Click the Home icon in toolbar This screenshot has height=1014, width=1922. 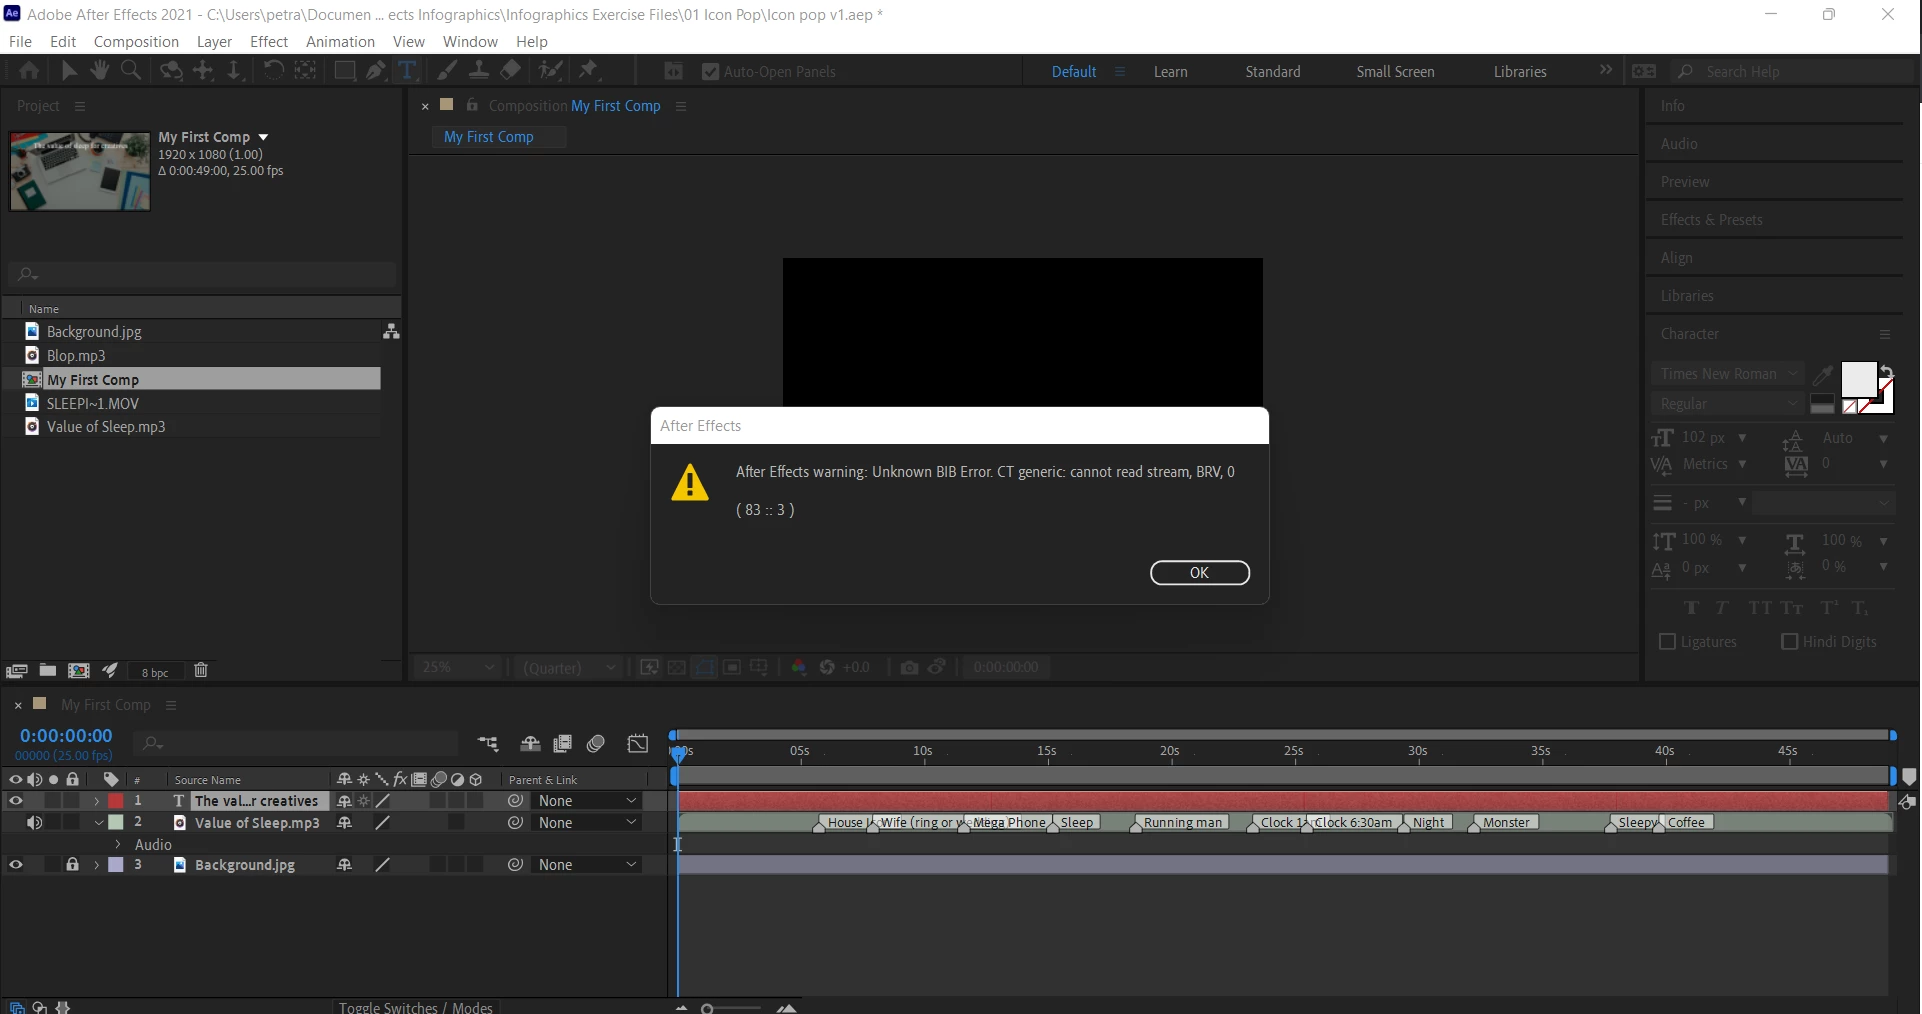tap(29, 71)
